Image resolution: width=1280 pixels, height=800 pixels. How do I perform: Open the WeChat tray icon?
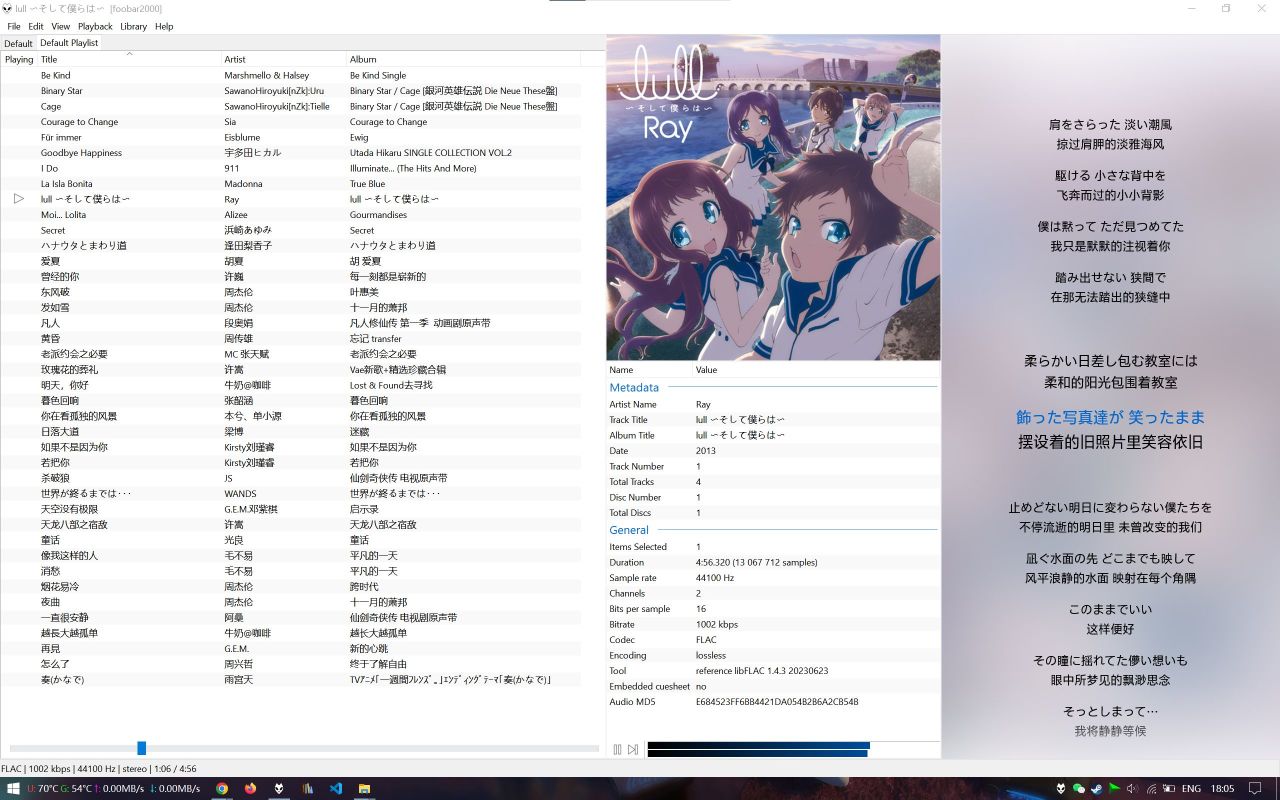coord(1078,788)
